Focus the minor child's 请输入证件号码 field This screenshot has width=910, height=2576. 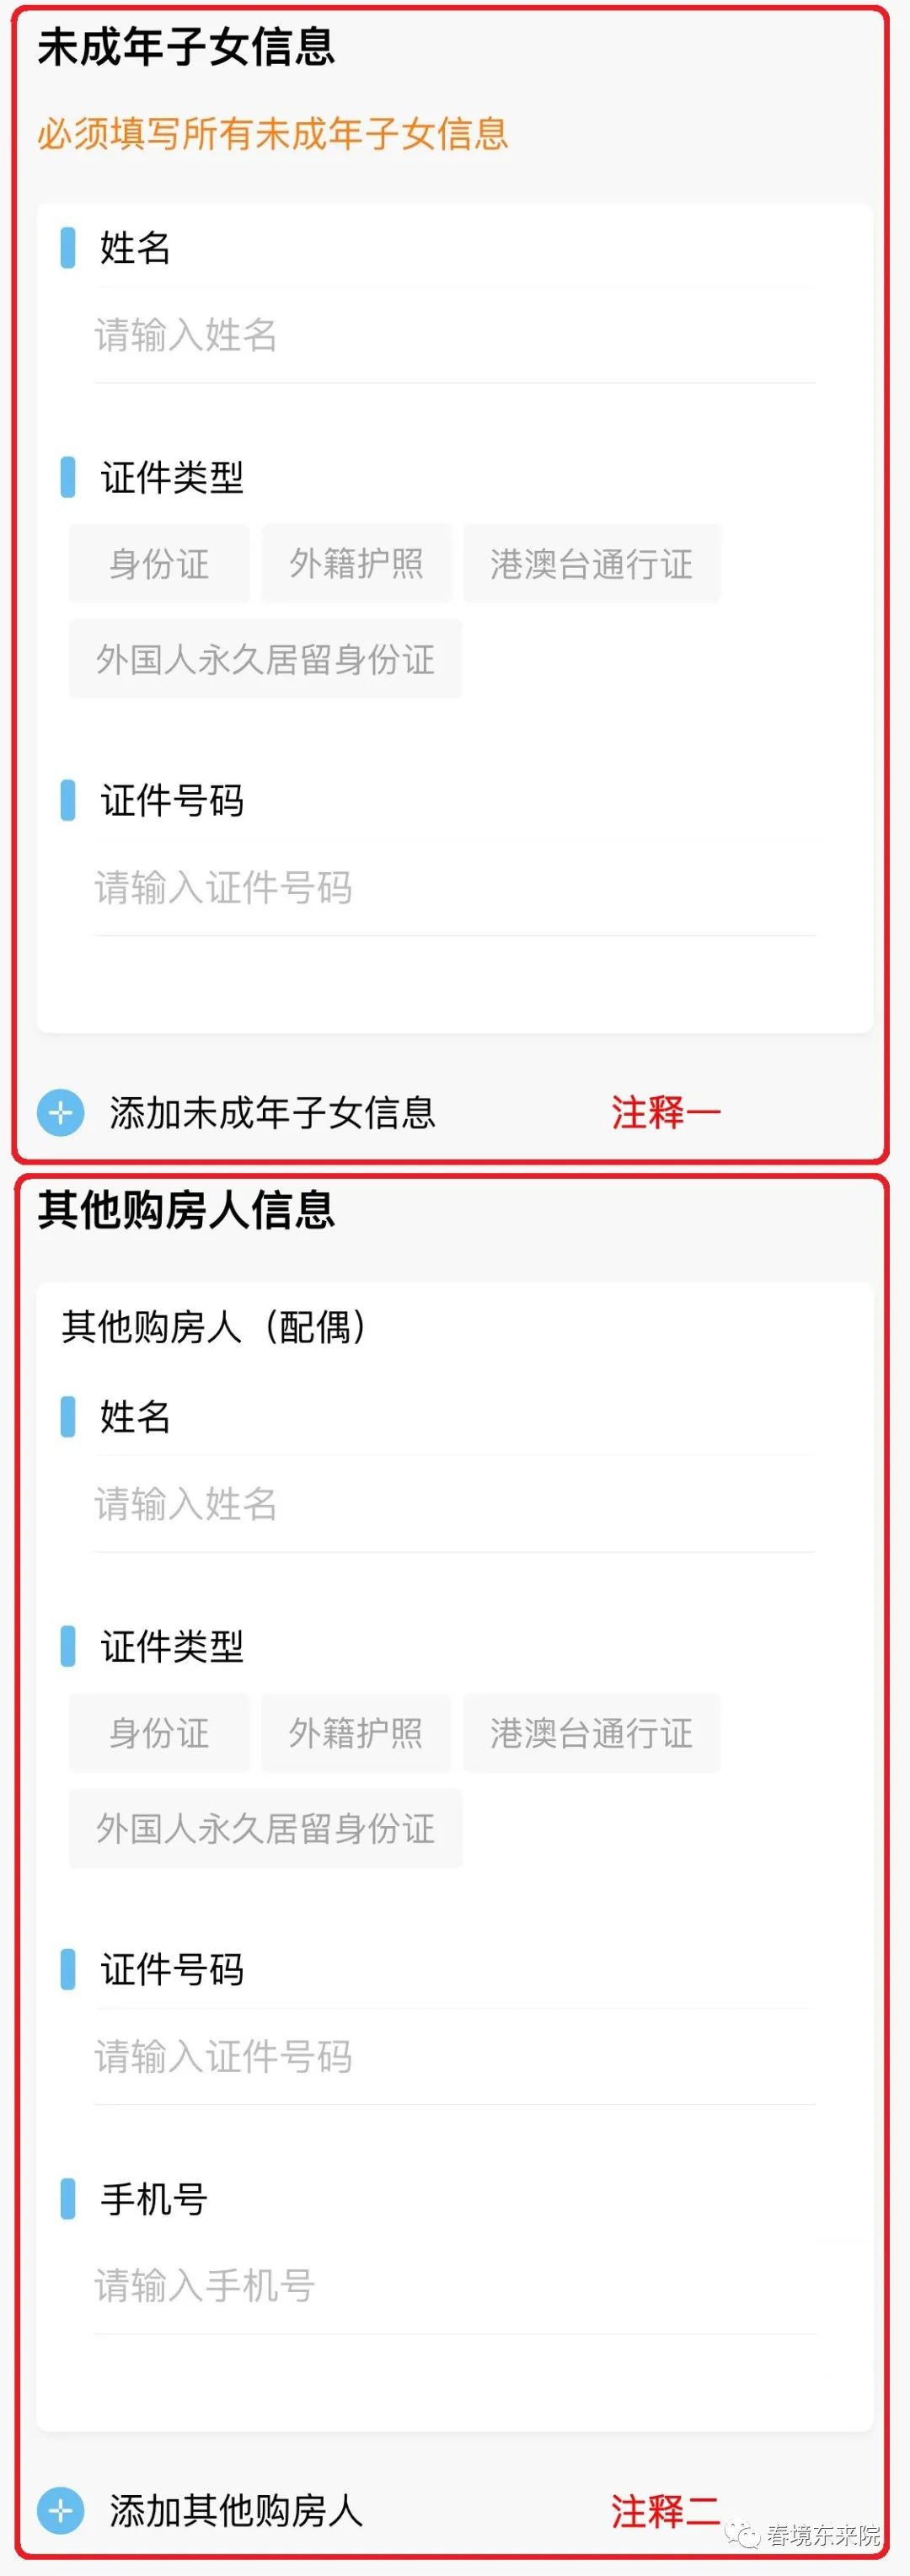[455, 888]
